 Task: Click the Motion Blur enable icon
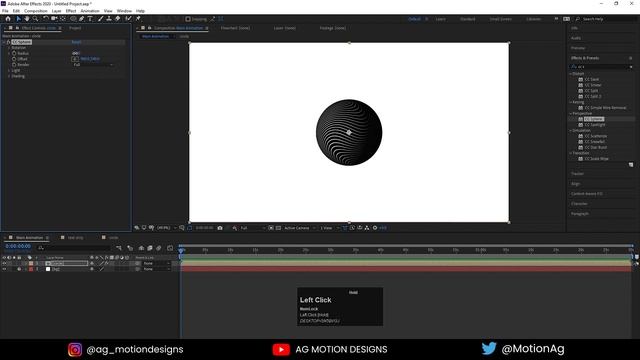point(159,248)
